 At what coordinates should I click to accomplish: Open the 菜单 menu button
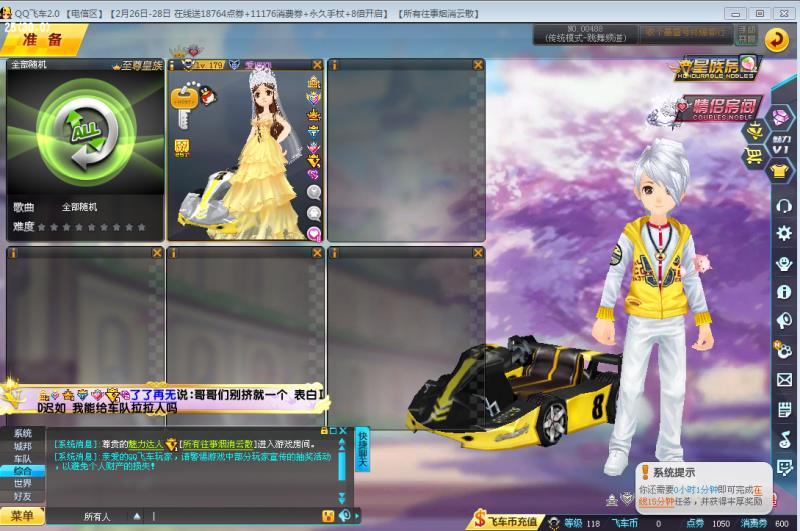click(x=22, y=516)
